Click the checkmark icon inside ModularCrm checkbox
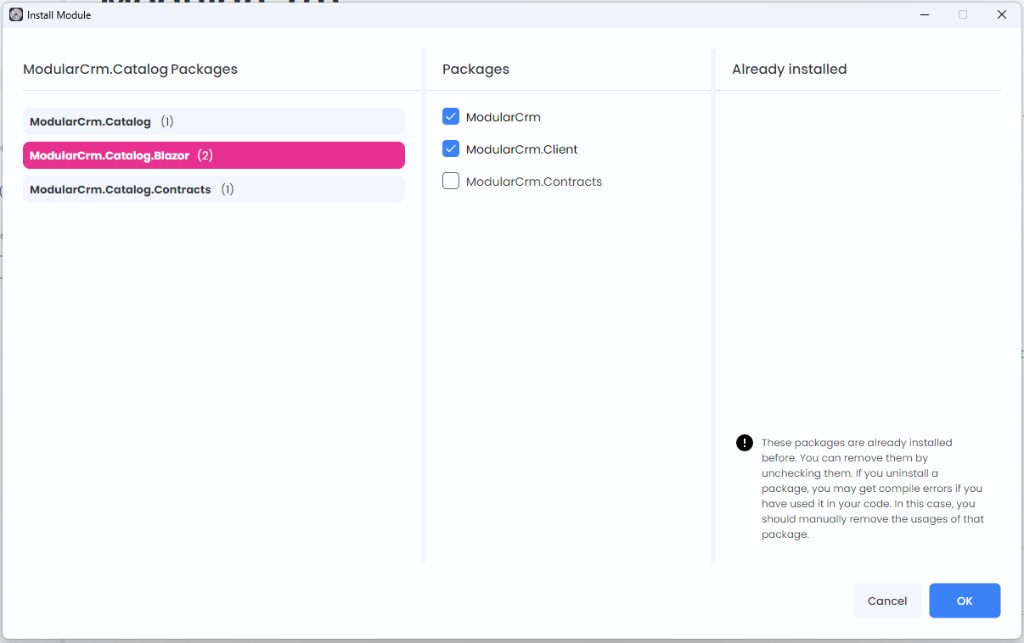 (450, 116)
